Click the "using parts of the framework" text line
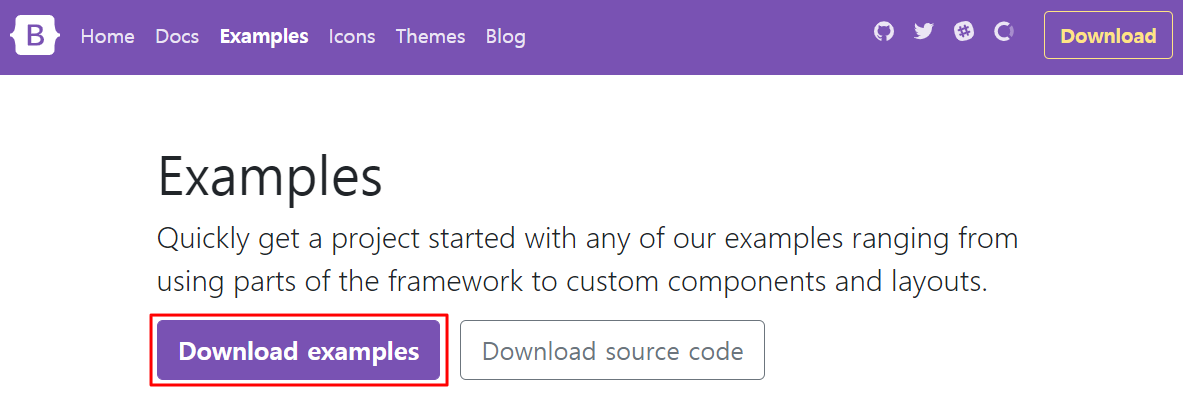This screenshot has height=412, width=1183. (x=572, y=282)
